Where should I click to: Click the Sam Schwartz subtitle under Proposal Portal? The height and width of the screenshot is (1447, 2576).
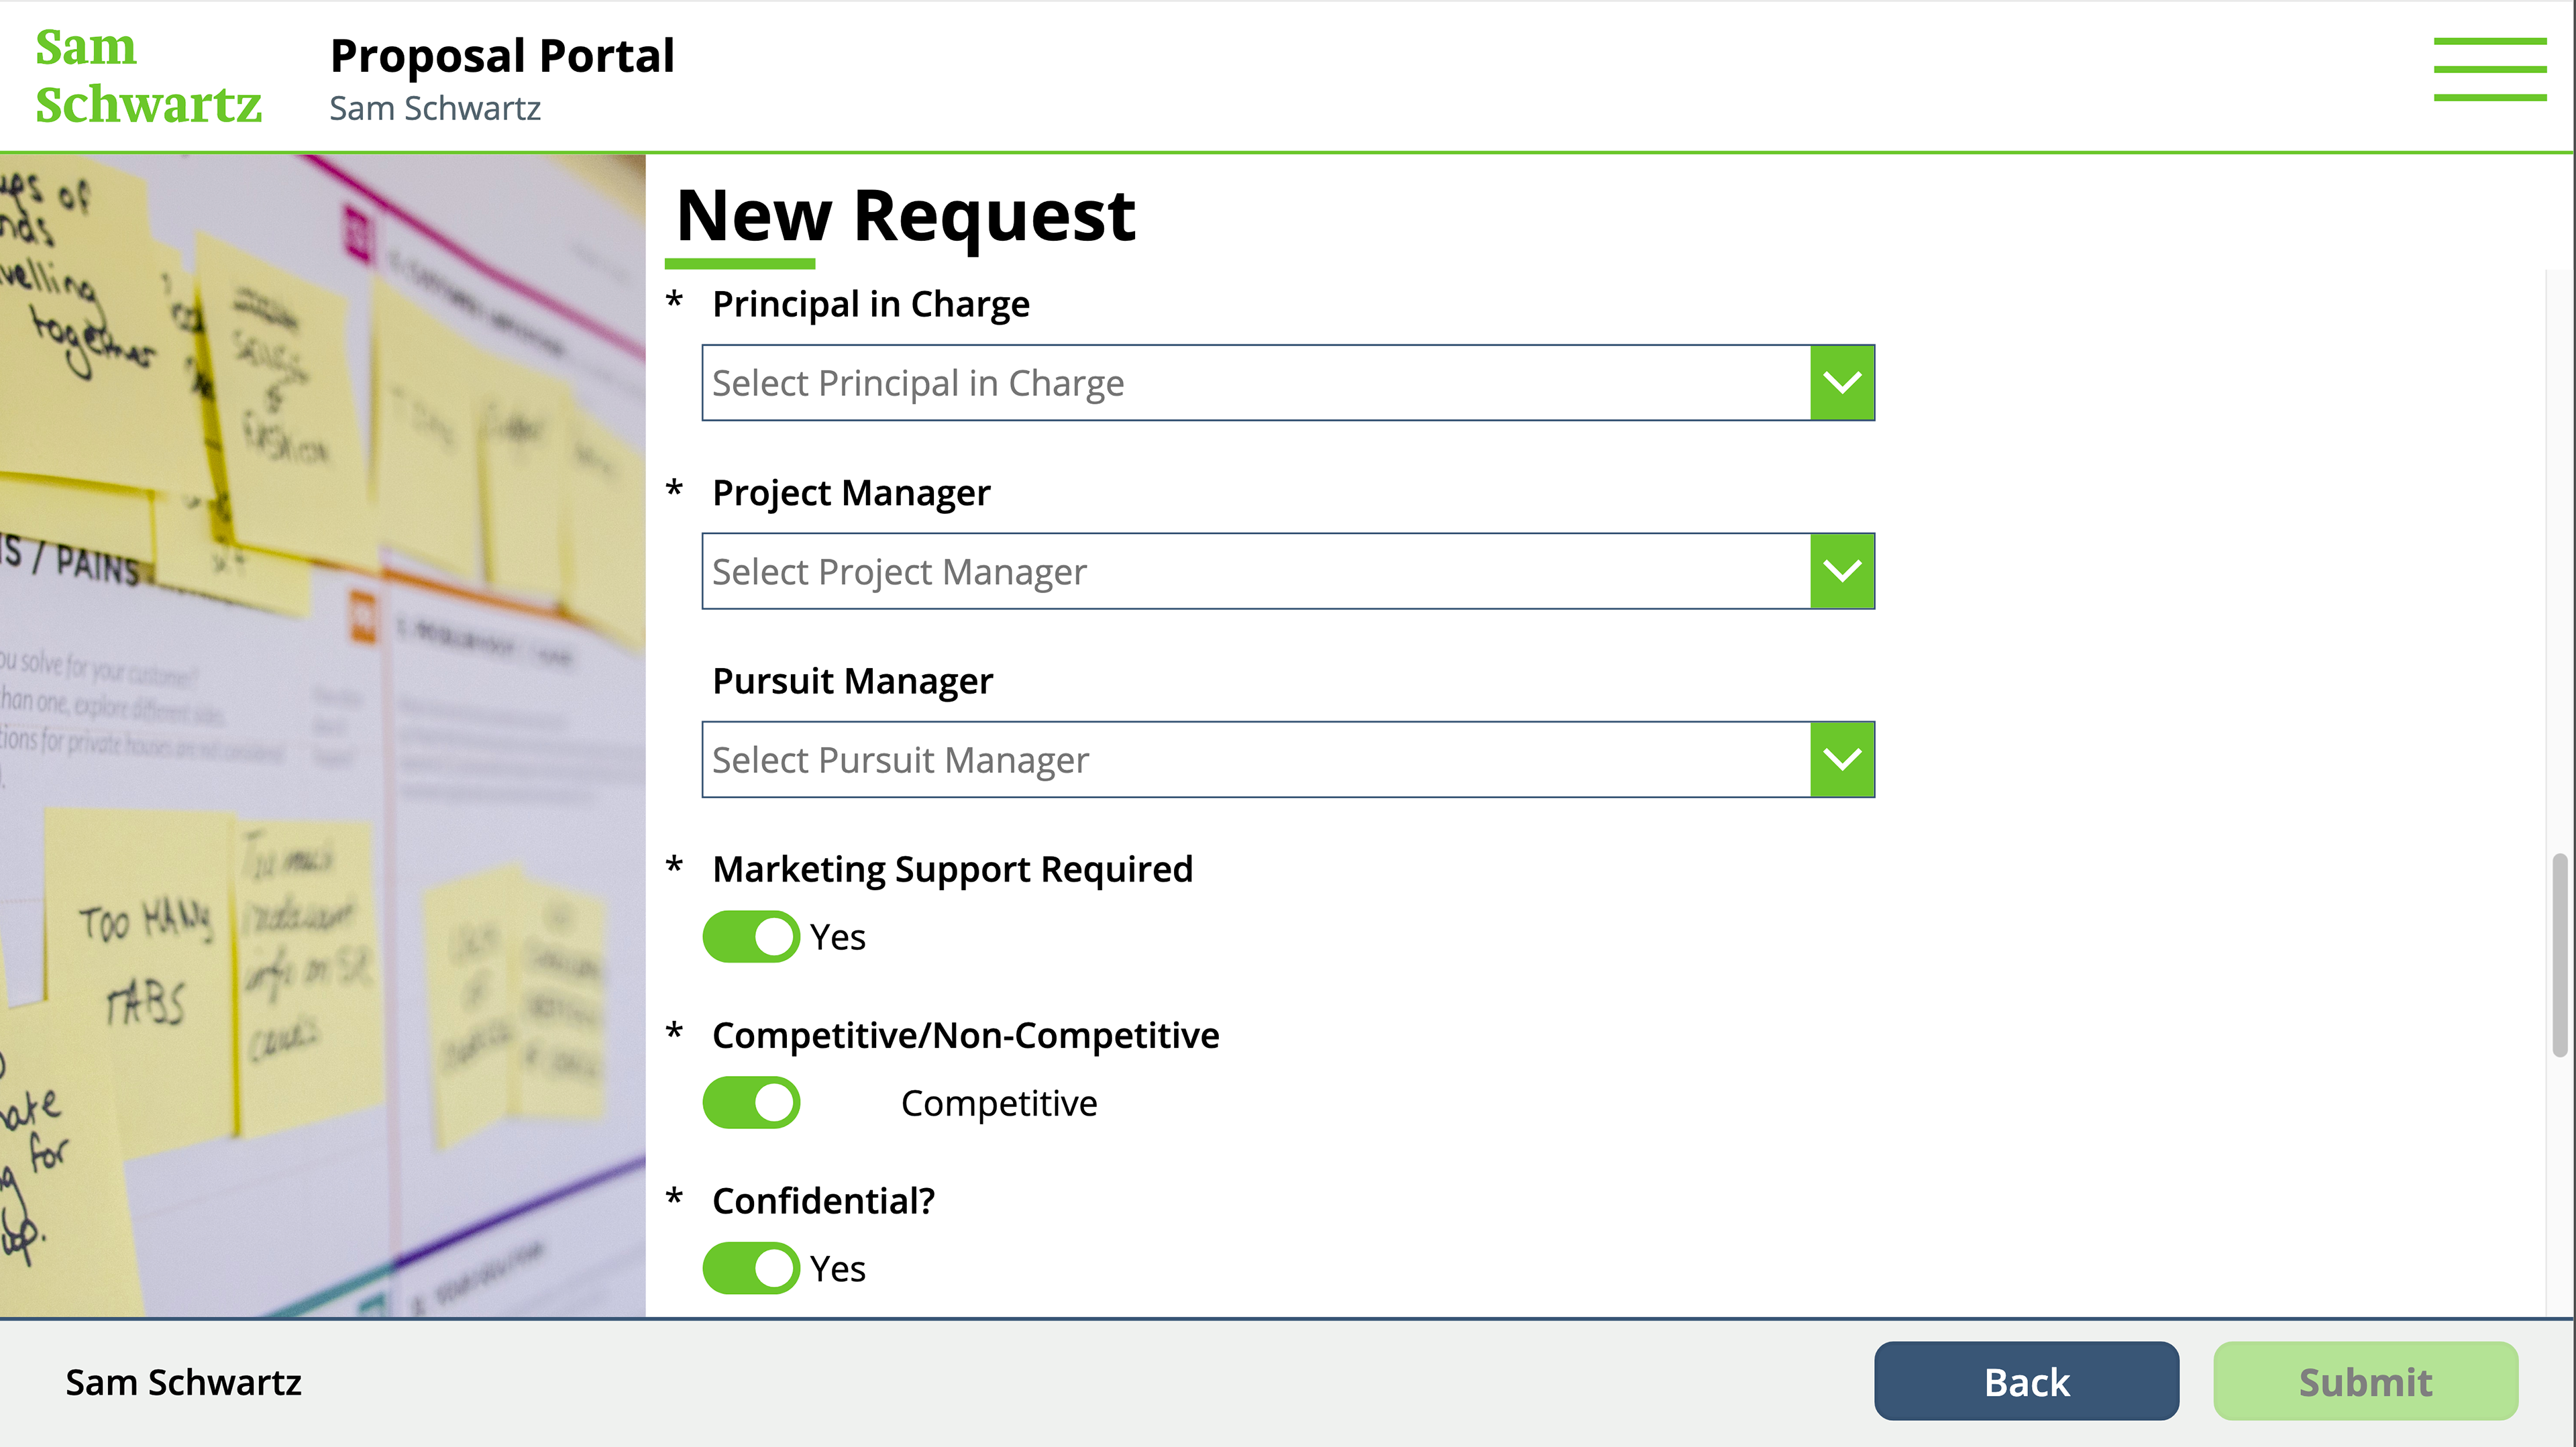coord(435,108)
